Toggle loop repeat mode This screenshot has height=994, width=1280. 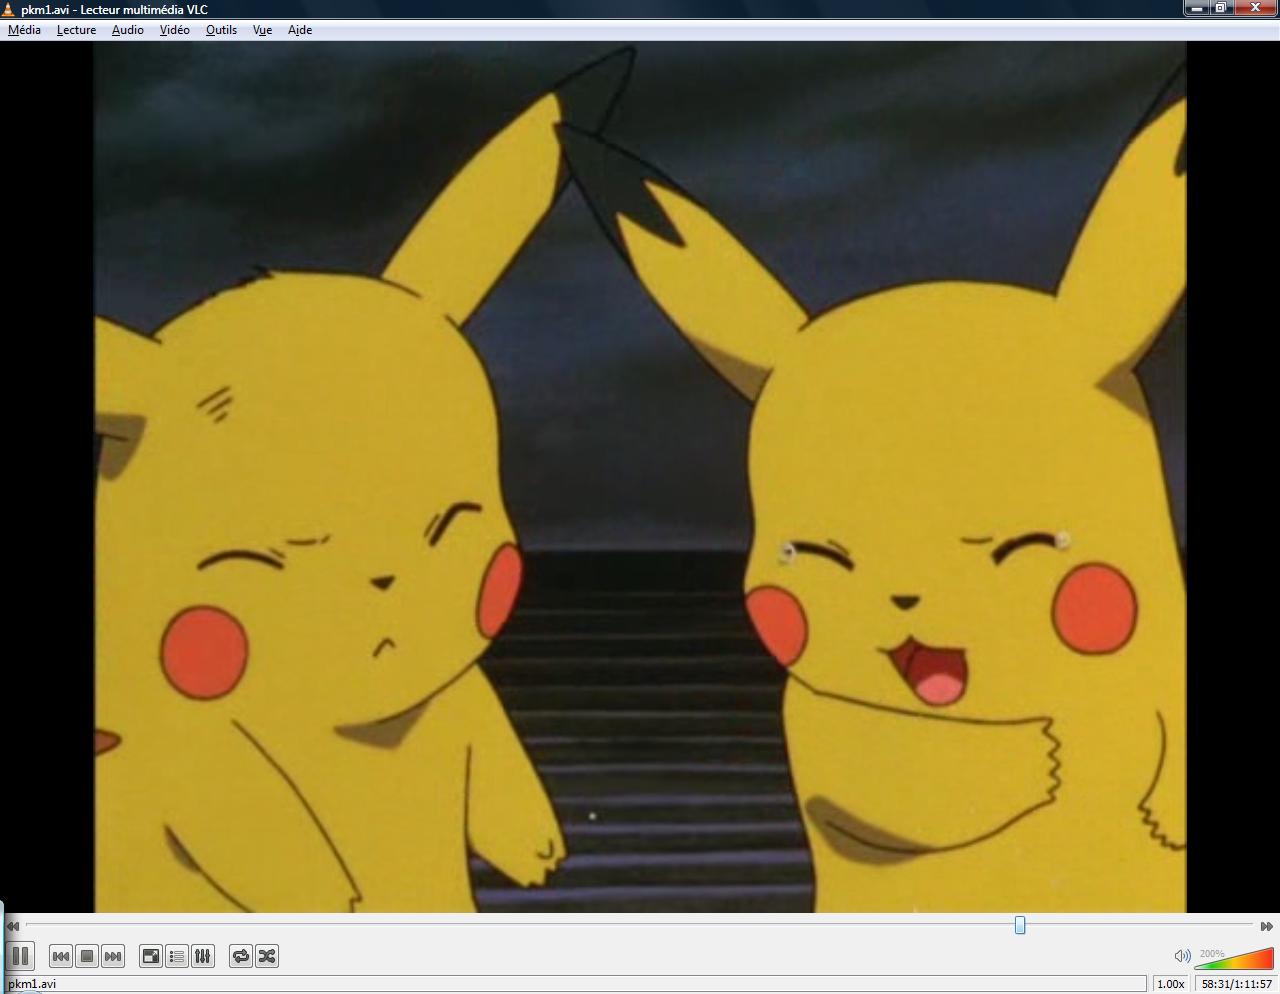241,956
